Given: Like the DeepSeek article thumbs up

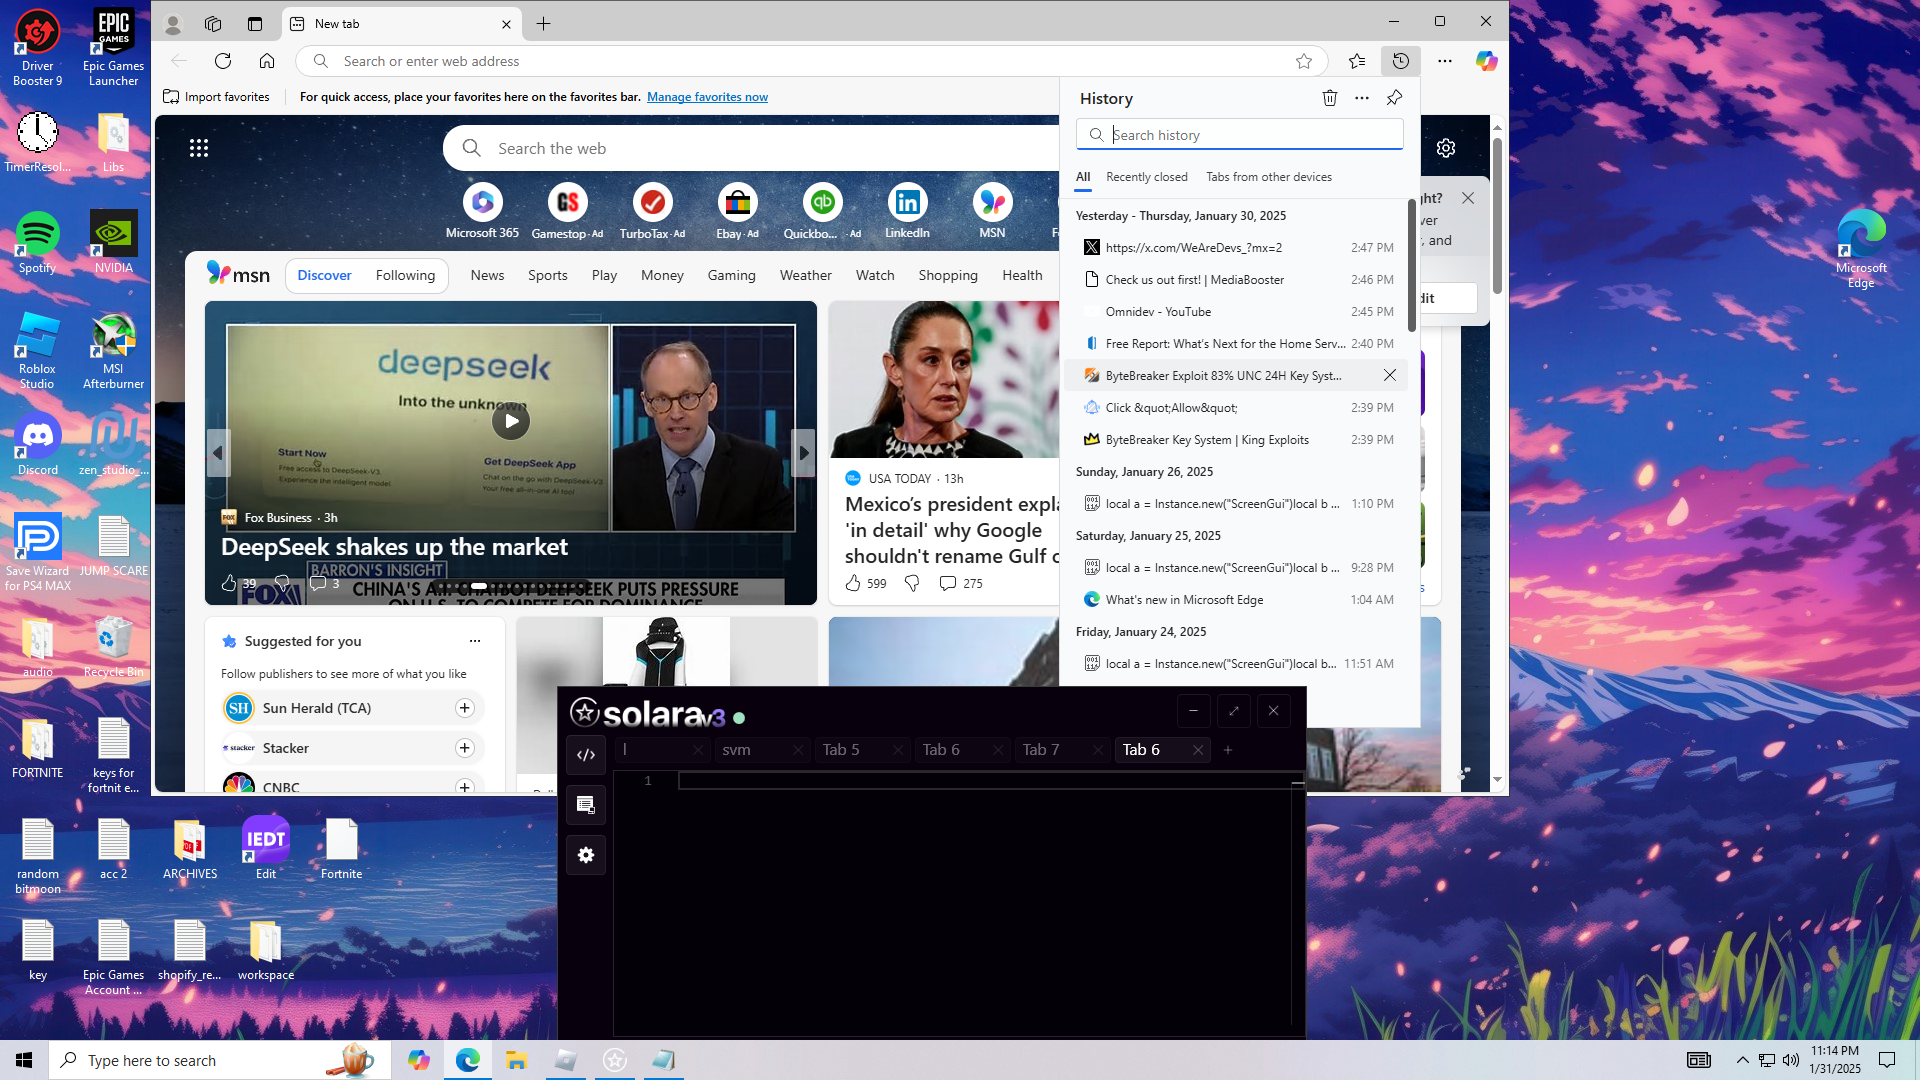Looking at the screenshot, I should coord(229,583).
